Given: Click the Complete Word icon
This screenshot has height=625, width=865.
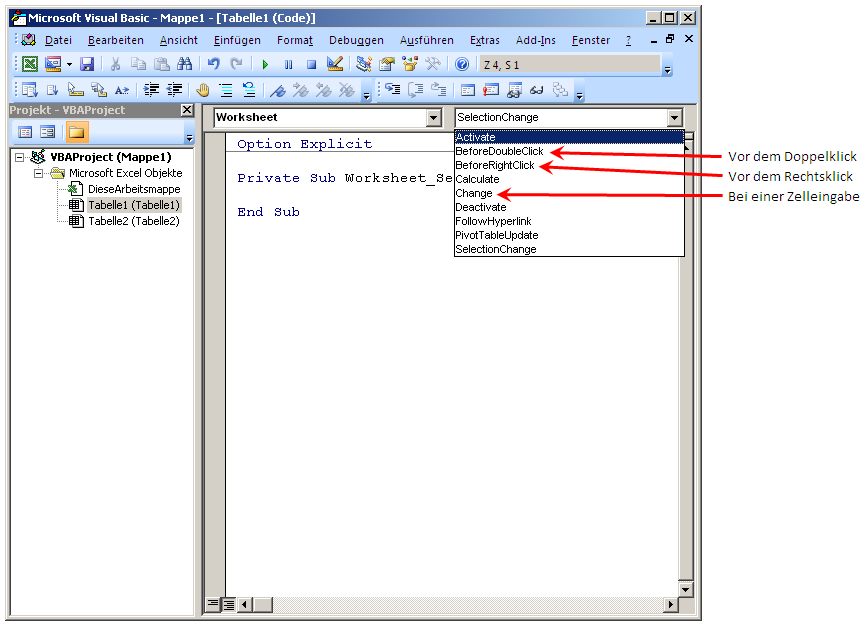Looking at the screenshot, I should pos(122,89).
